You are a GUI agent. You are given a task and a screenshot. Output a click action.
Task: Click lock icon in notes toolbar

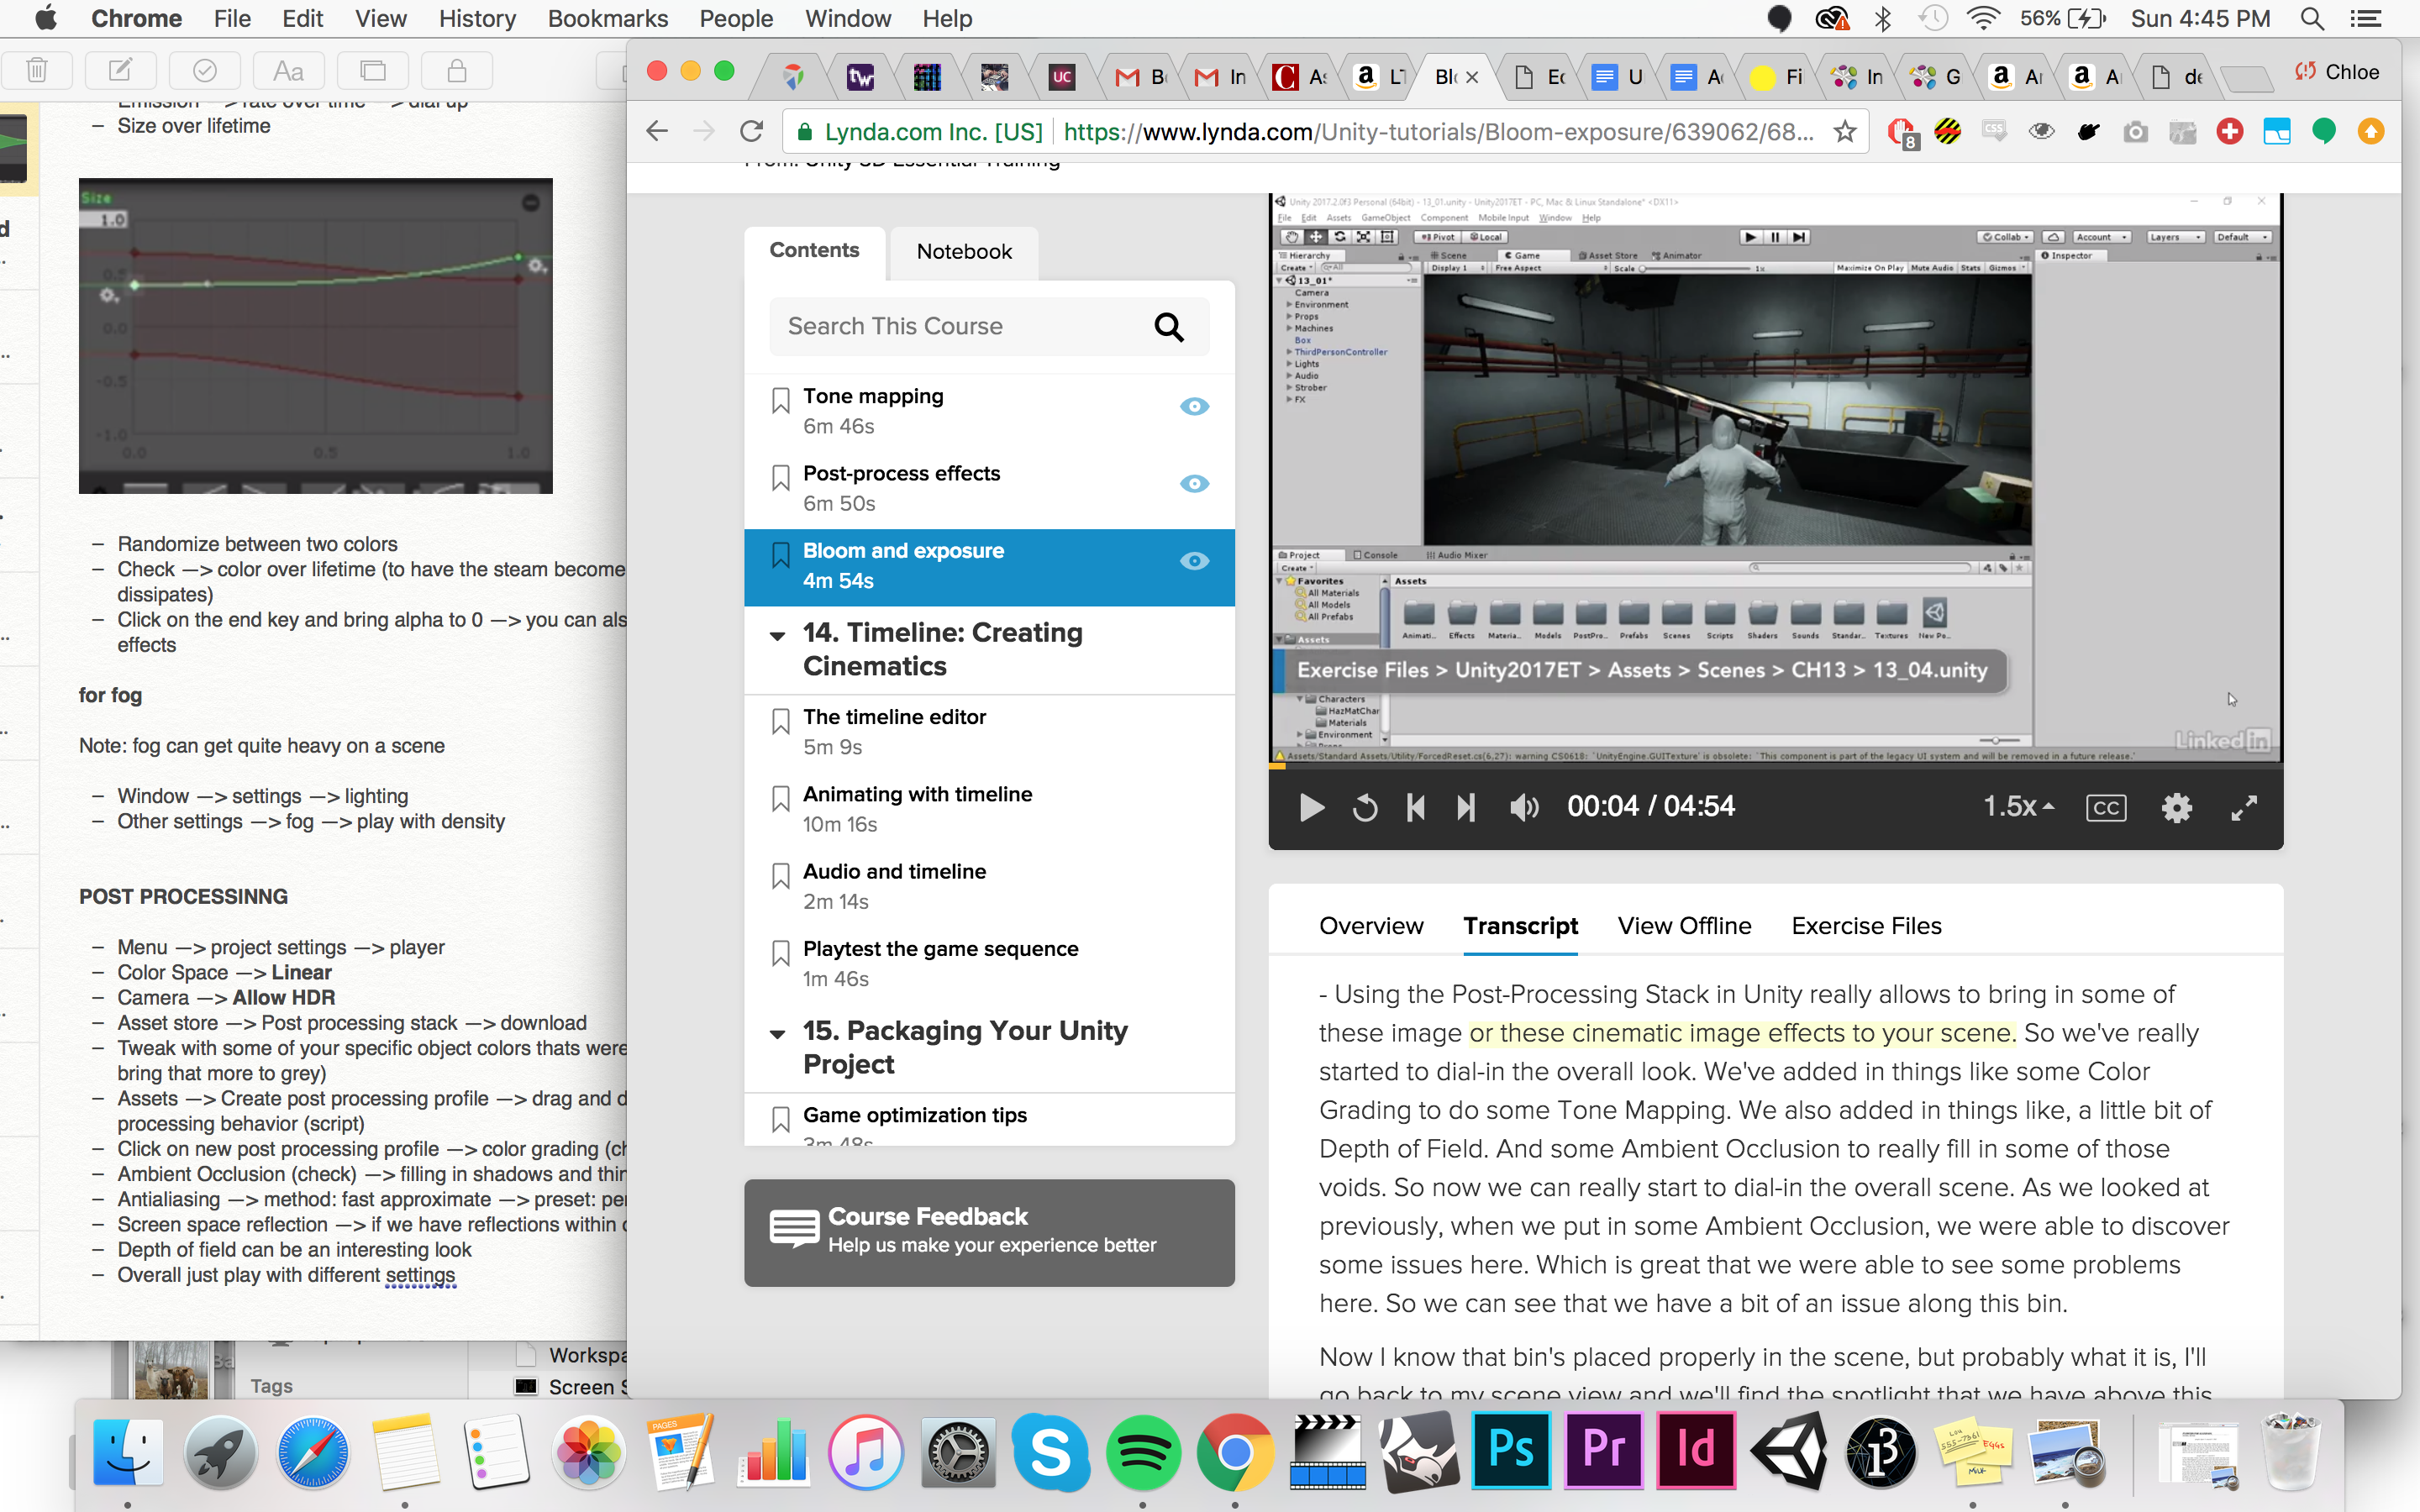(456, 71)
